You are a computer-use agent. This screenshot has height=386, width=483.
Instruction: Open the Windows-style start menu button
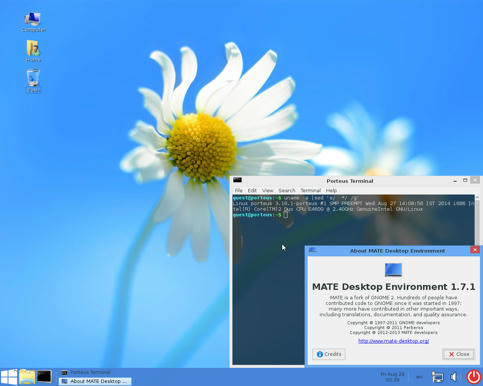(9, 377)
